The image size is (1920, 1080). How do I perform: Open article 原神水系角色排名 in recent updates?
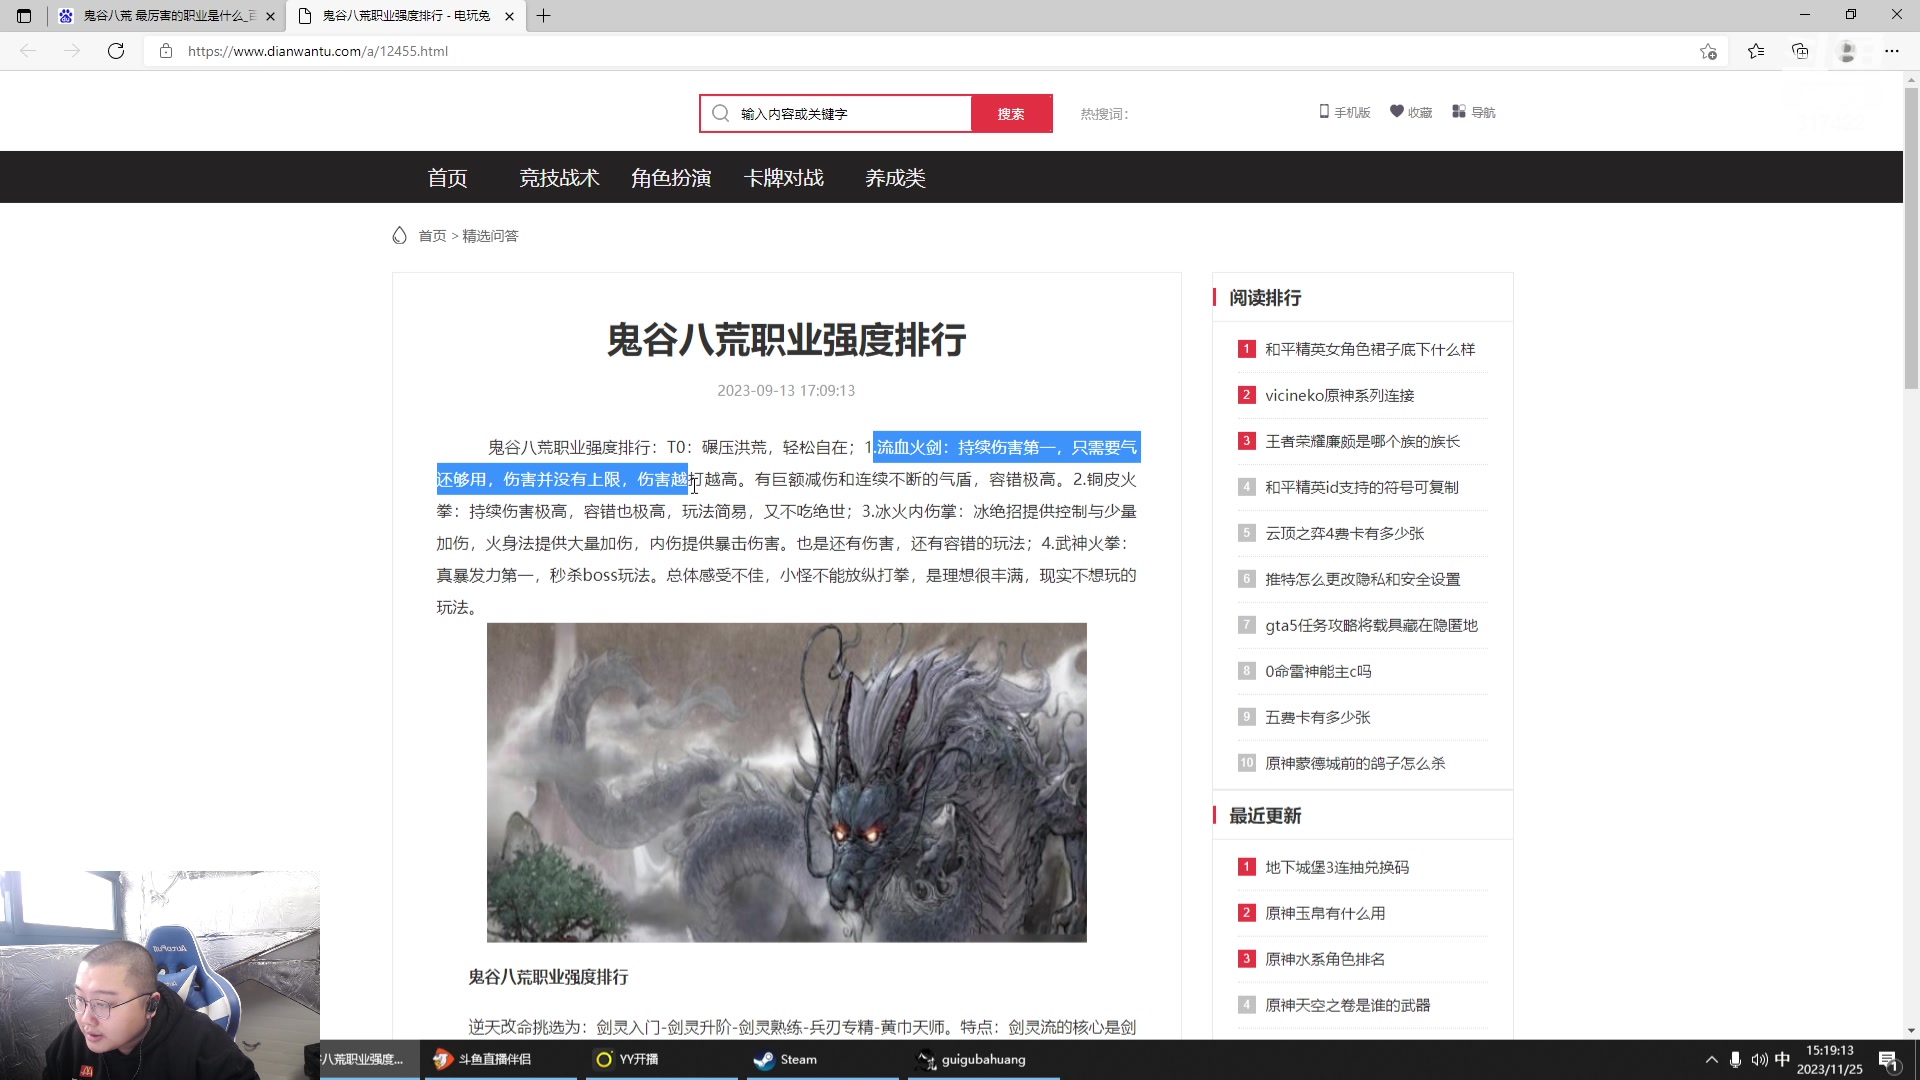[x=1325, y=958]
